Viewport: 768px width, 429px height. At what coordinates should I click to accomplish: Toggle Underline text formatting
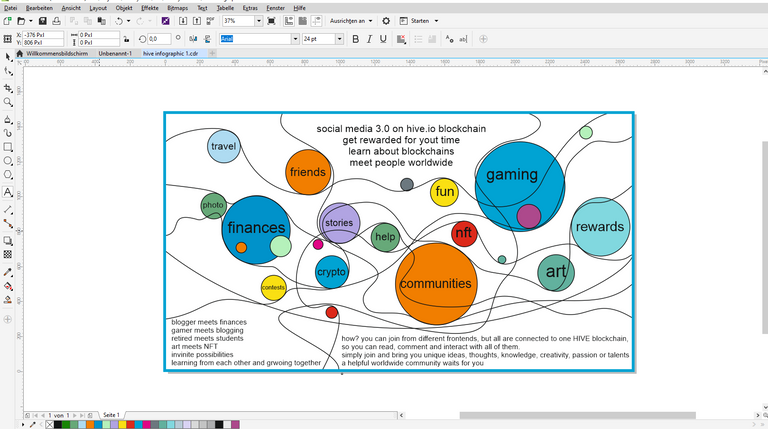tap(383, 39)
